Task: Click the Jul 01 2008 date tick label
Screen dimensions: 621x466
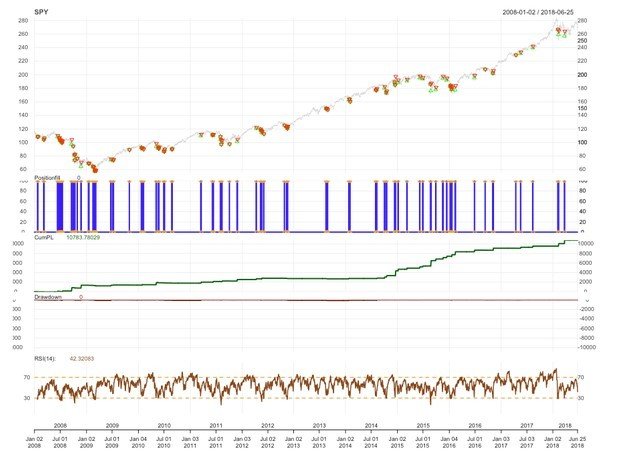Action: (60, 442)
